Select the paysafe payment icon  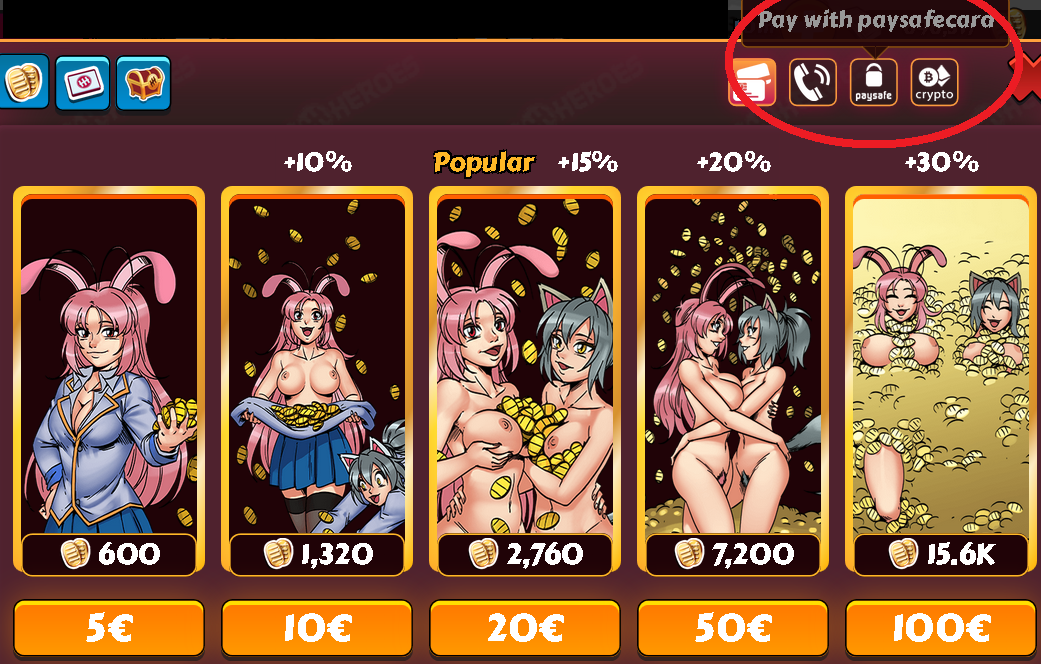click(874, 82)
